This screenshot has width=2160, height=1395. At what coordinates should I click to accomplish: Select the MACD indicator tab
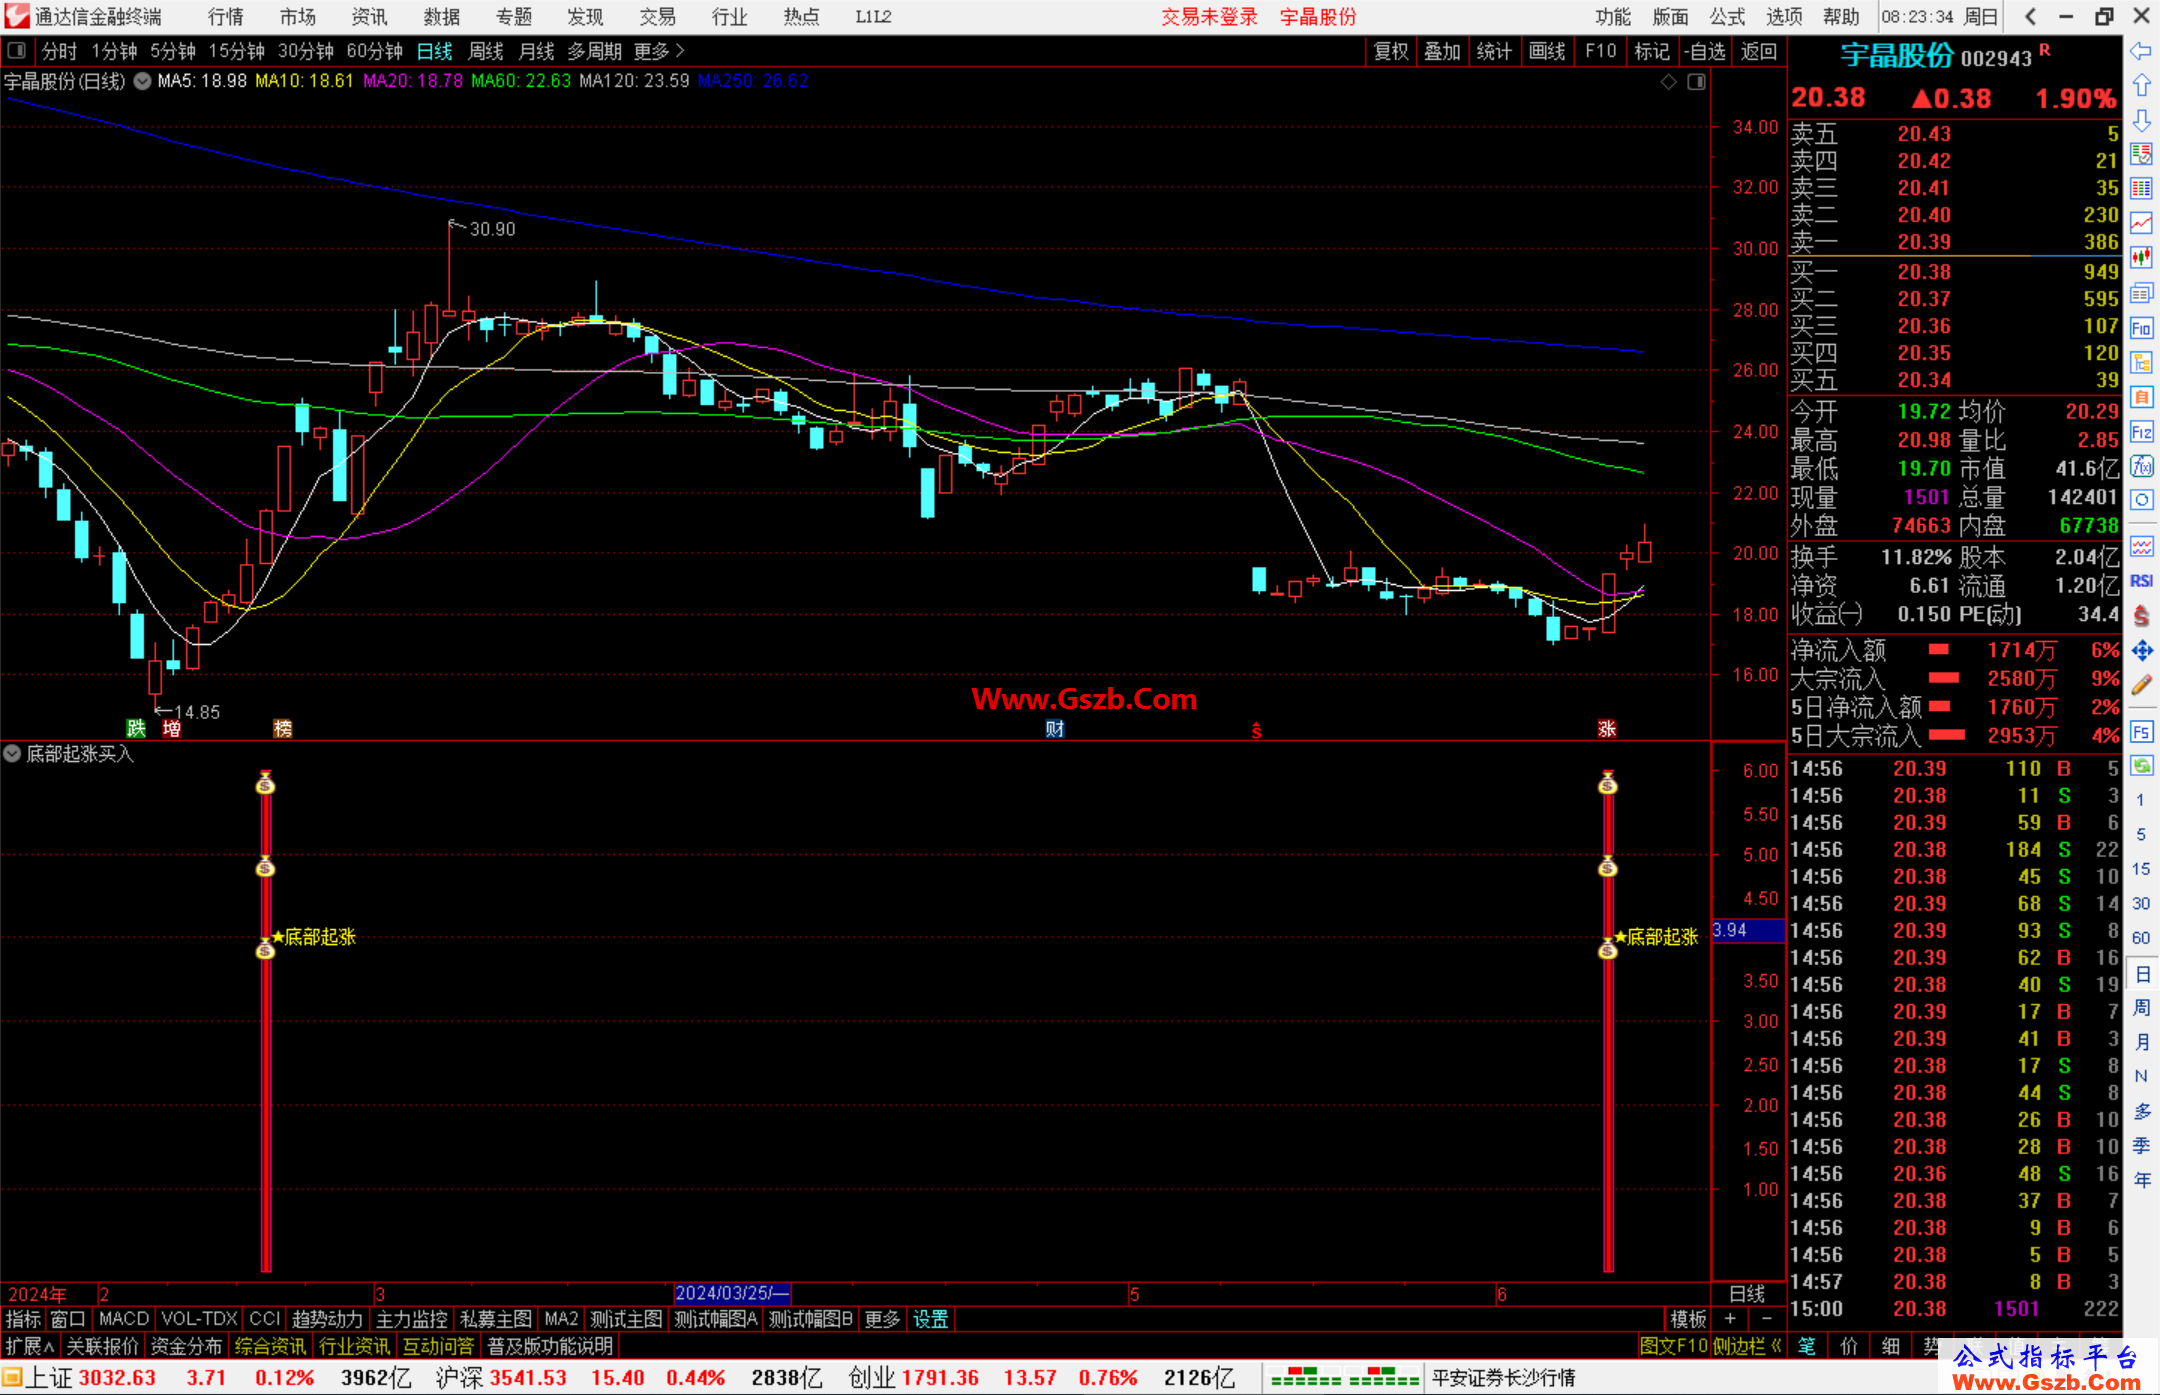pyautogui.click(x=124, y=1320)
